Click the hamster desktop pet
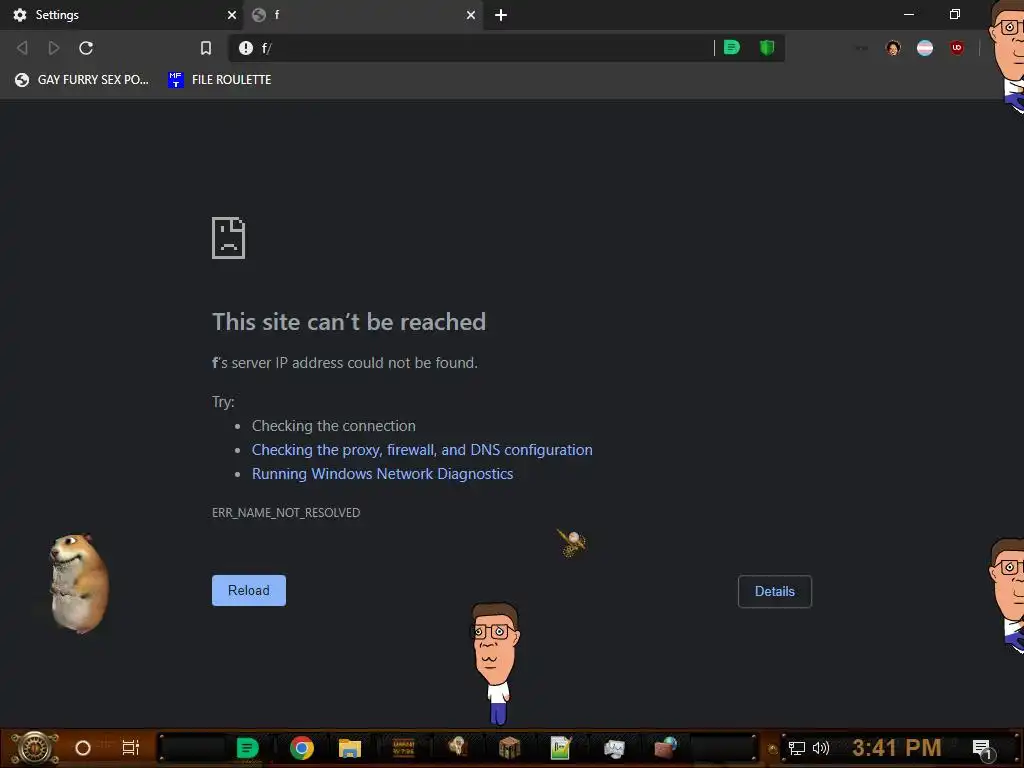The image size is (1024, 768). [x=80, y=583]
